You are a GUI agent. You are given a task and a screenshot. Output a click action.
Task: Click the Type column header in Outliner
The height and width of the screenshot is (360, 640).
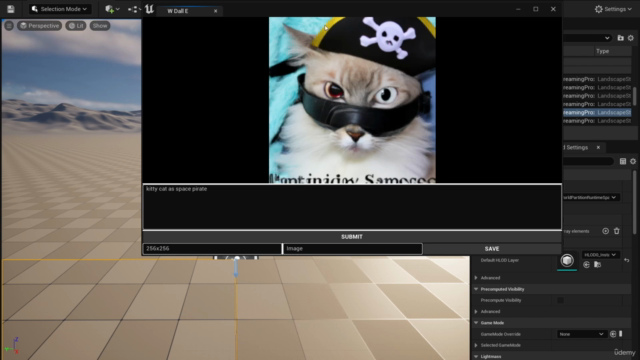click(602, 51)
